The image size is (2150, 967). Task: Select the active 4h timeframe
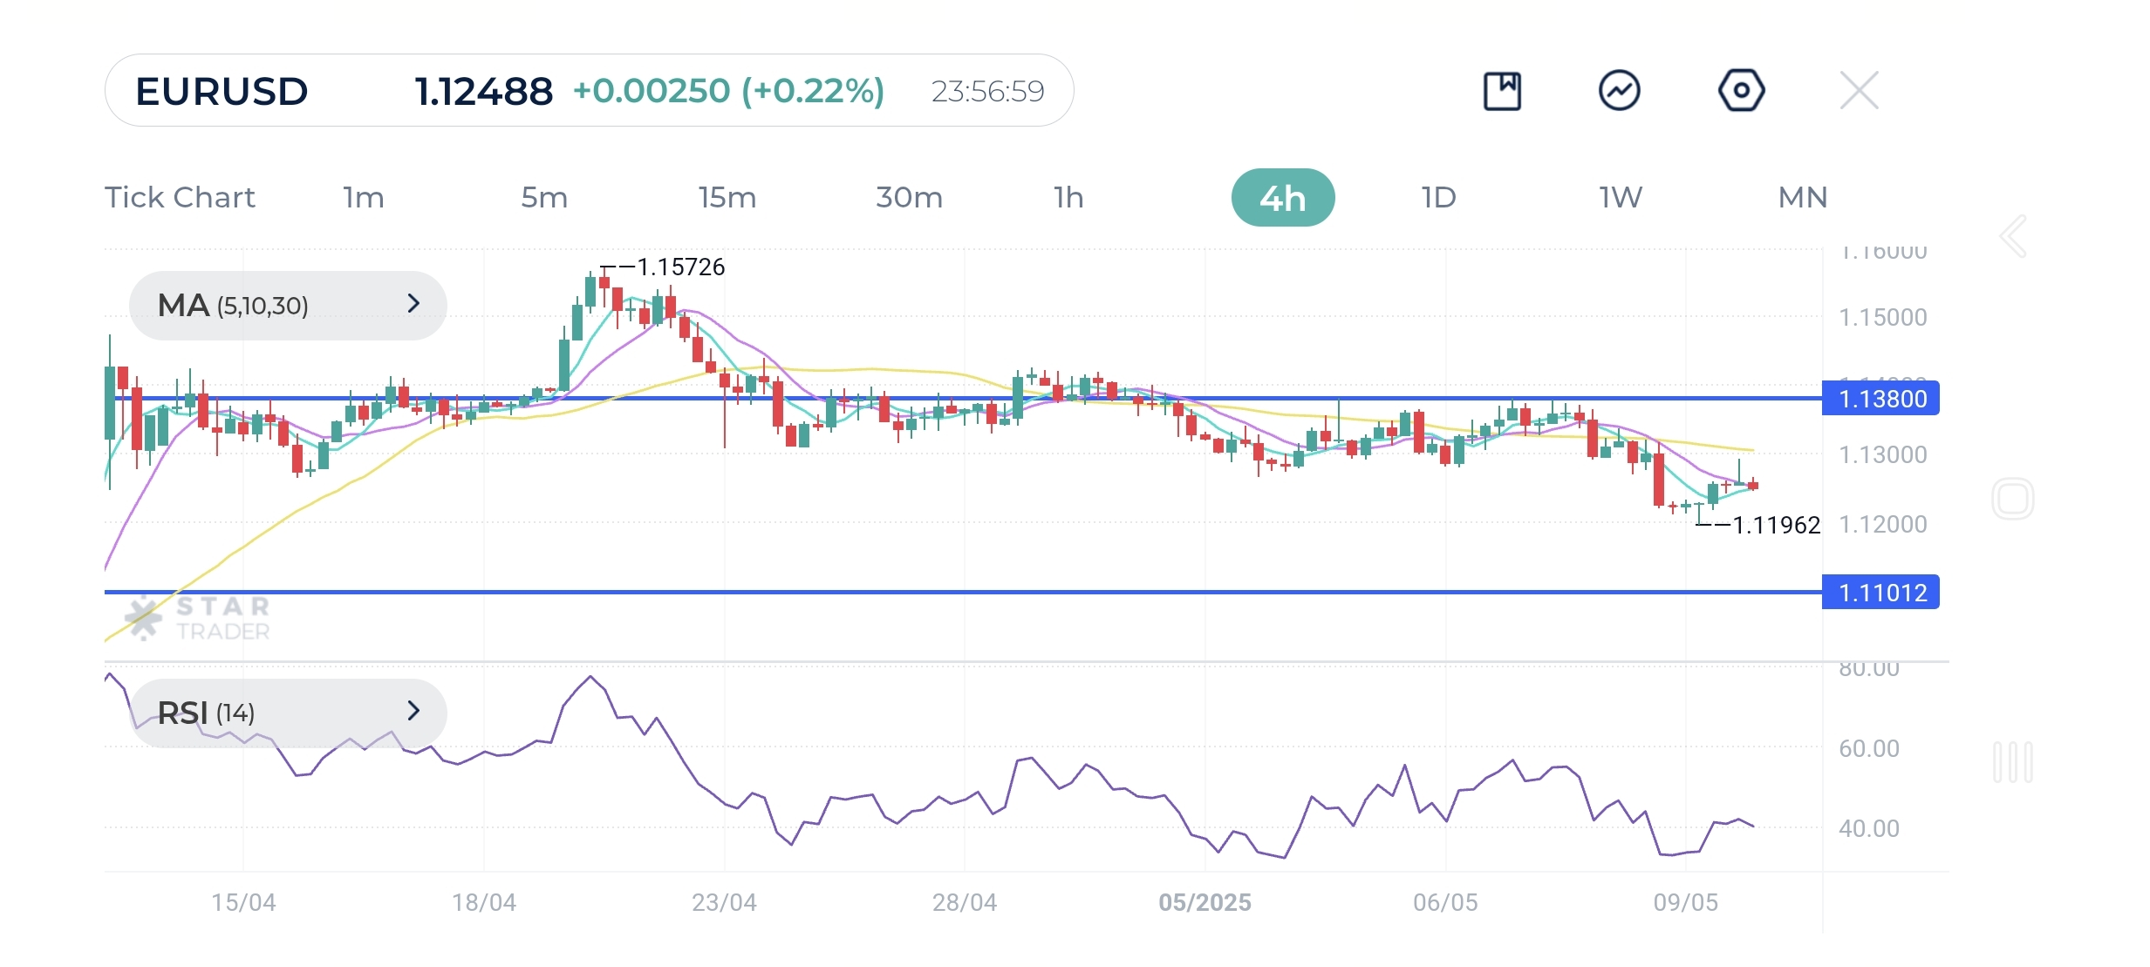1282,198
